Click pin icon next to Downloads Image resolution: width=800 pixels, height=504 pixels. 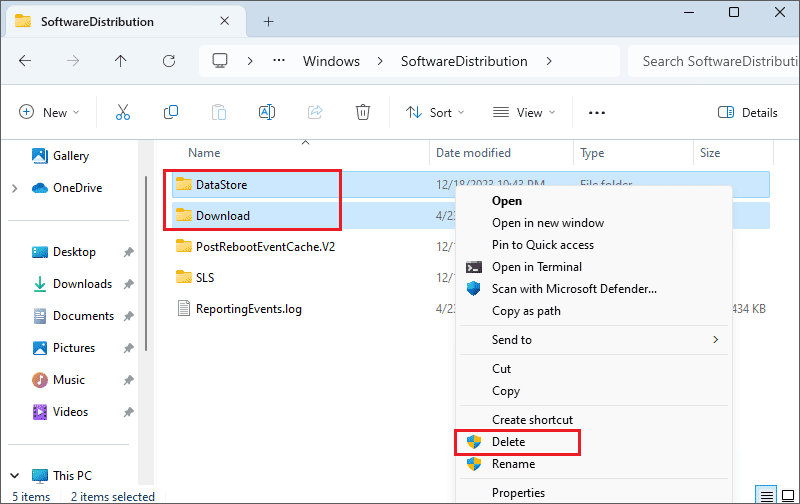129,285
